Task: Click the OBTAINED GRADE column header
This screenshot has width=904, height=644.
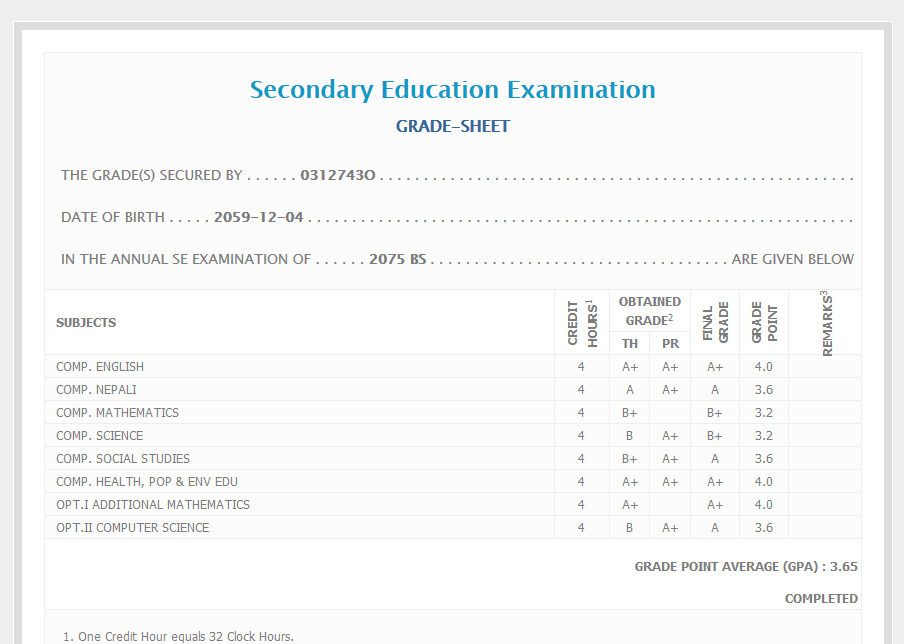Action: [649, 311]
